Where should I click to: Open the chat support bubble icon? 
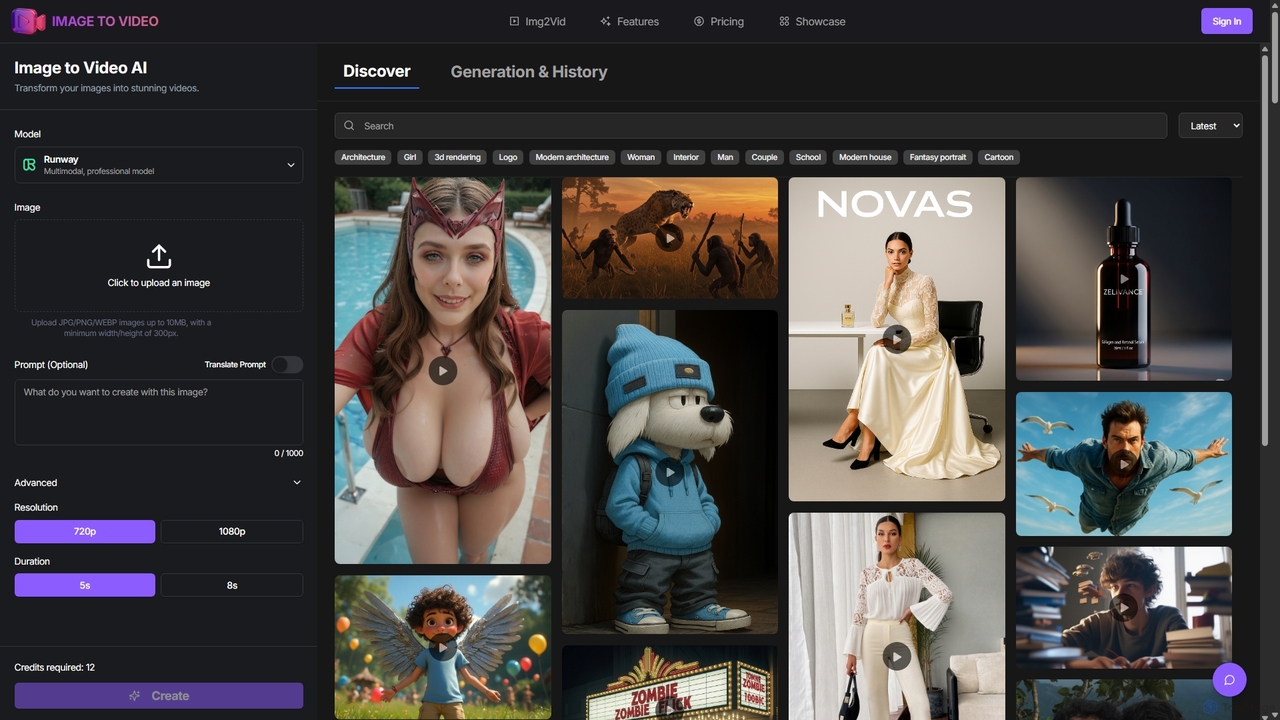tap(1229, 680)
